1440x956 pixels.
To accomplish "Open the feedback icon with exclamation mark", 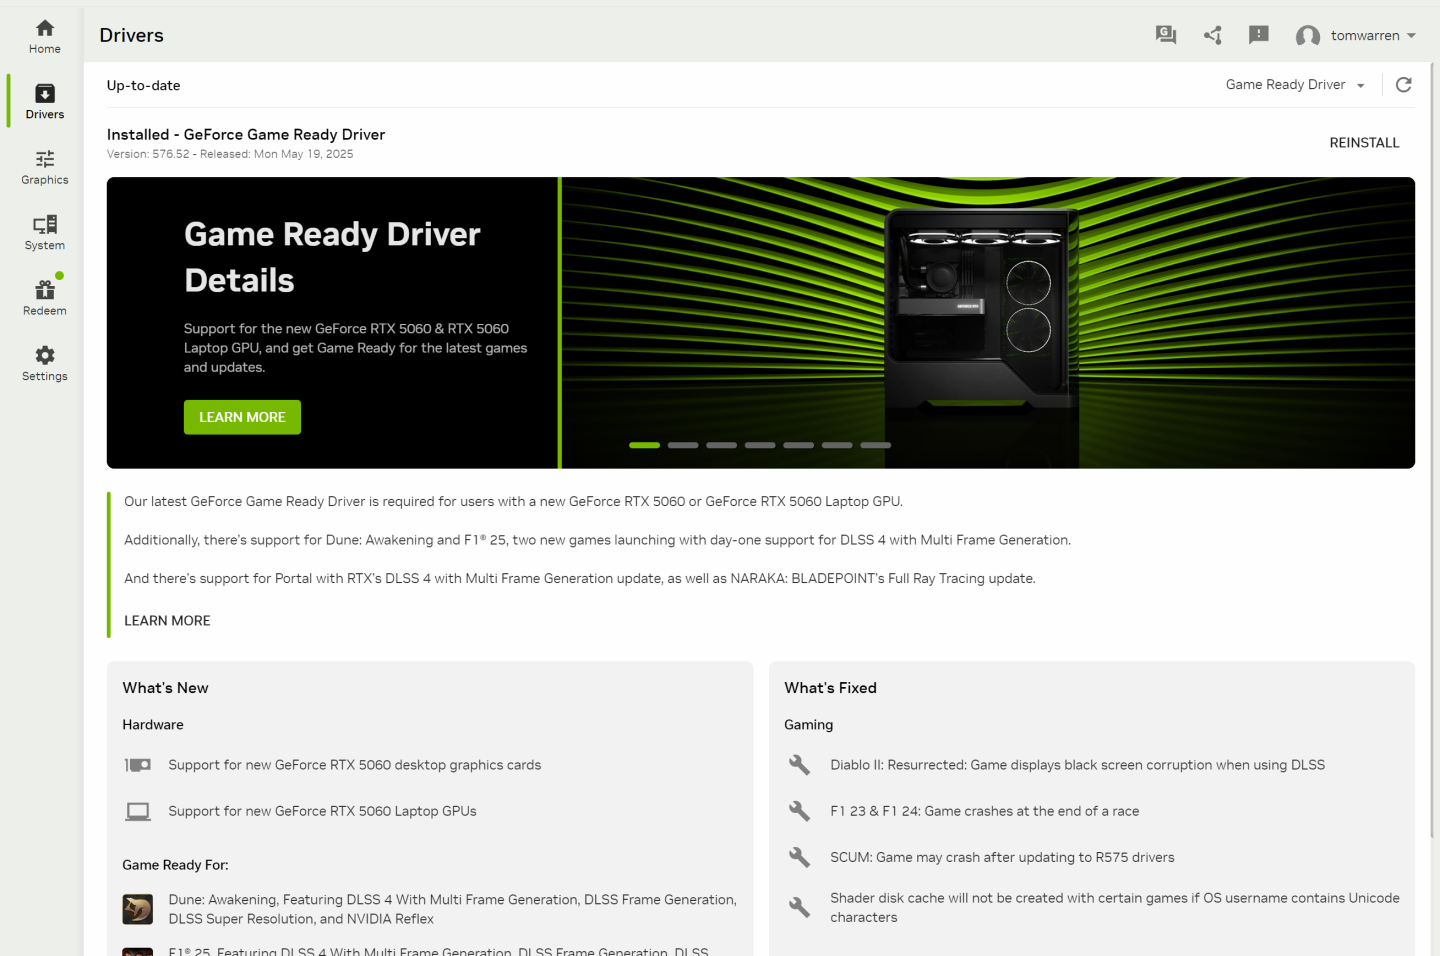I will (x=1258, y=36).
